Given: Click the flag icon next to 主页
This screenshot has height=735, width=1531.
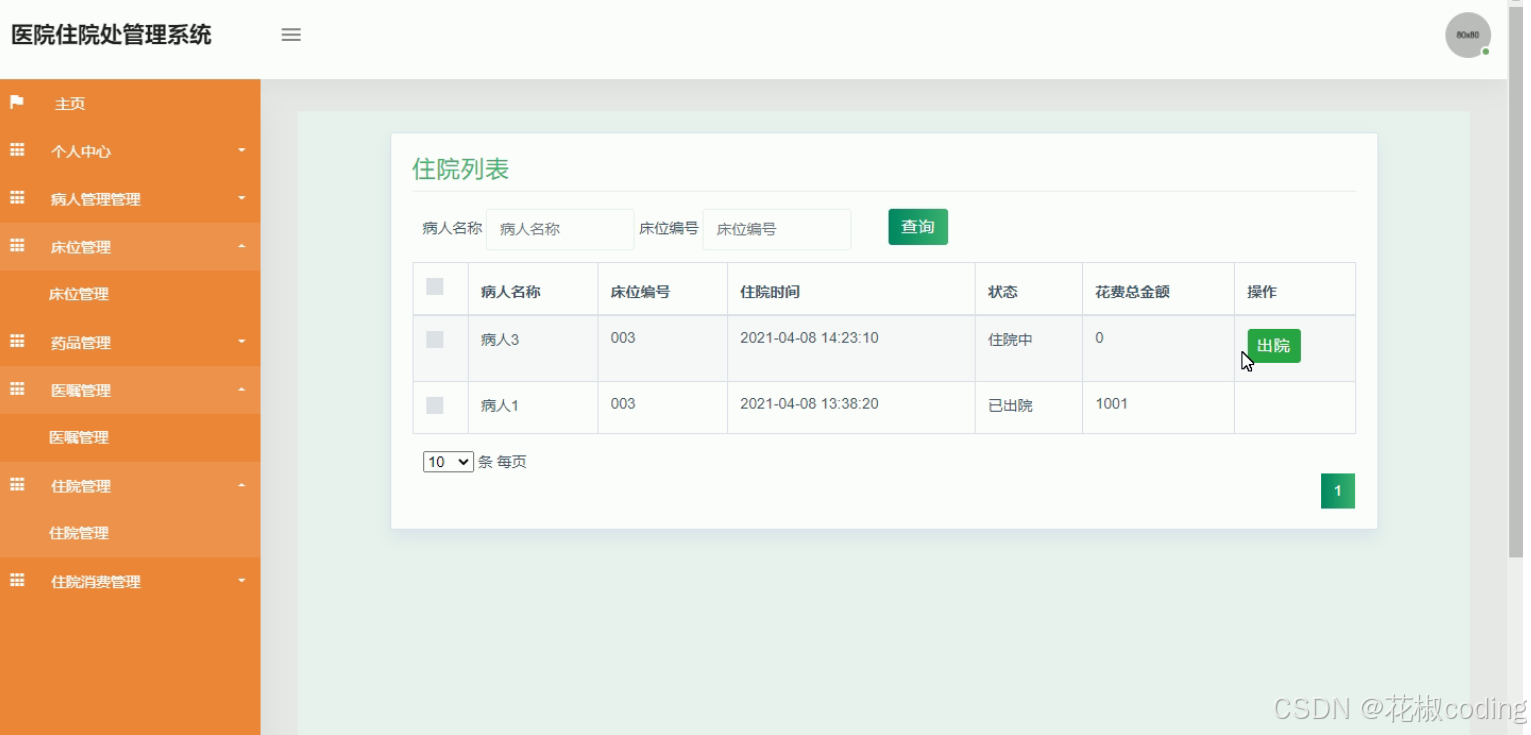Looking at the screenshot, I should pyautogui.click(x=15, y=102).
